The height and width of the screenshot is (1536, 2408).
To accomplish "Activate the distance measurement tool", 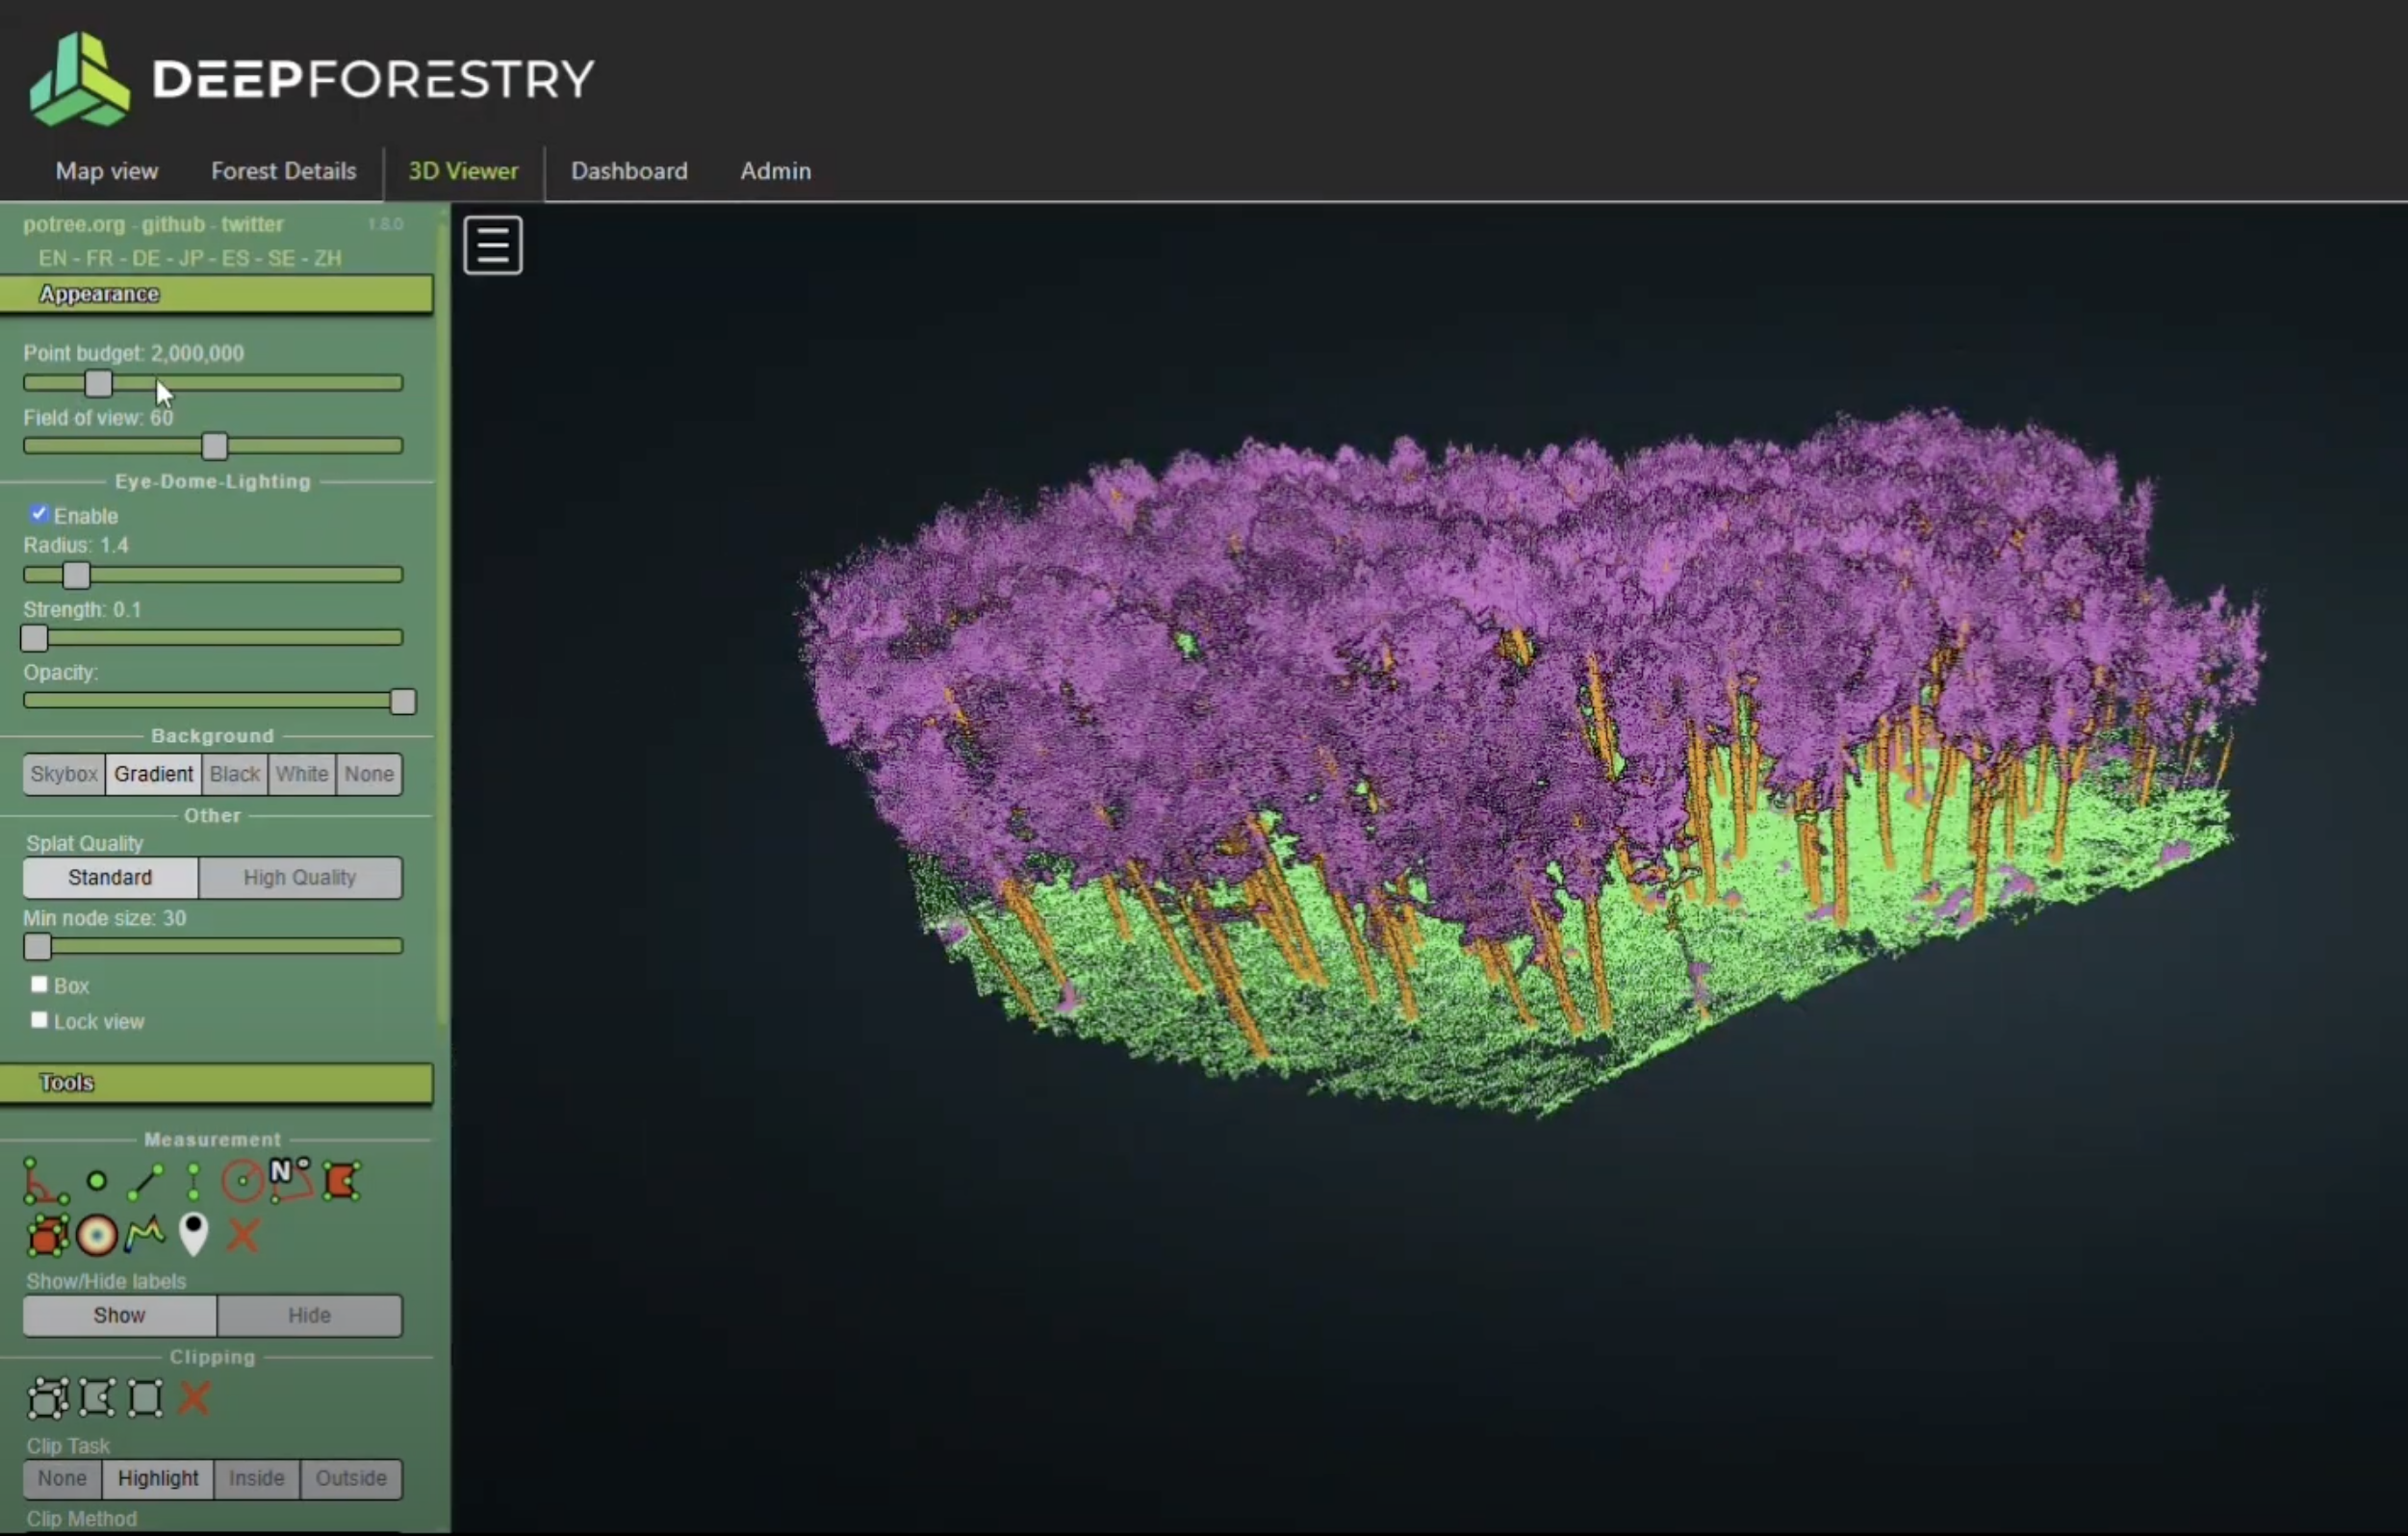I will coord(146,1182).
